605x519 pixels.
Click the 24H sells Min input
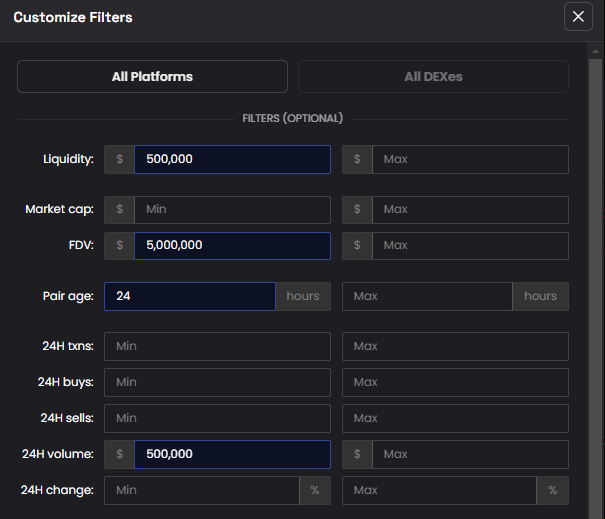(x=217, y=418)
